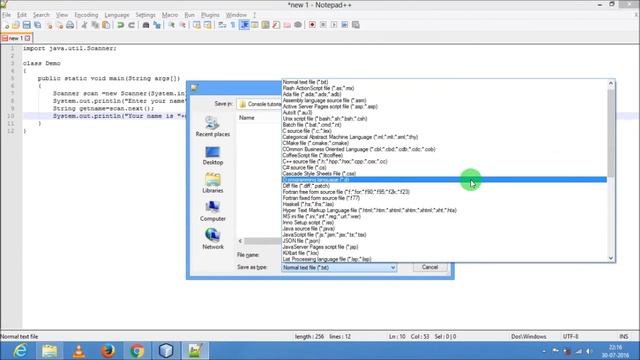Open the Plugins menu

pos(210,15)
